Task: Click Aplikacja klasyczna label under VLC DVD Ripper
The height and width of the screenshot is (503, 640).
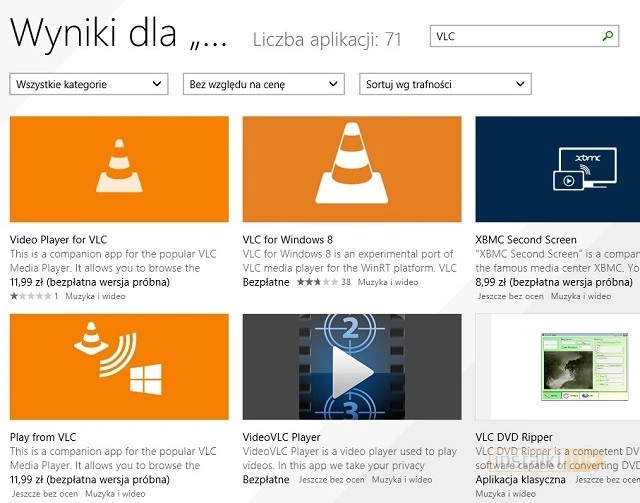Action: coord(520,480)
